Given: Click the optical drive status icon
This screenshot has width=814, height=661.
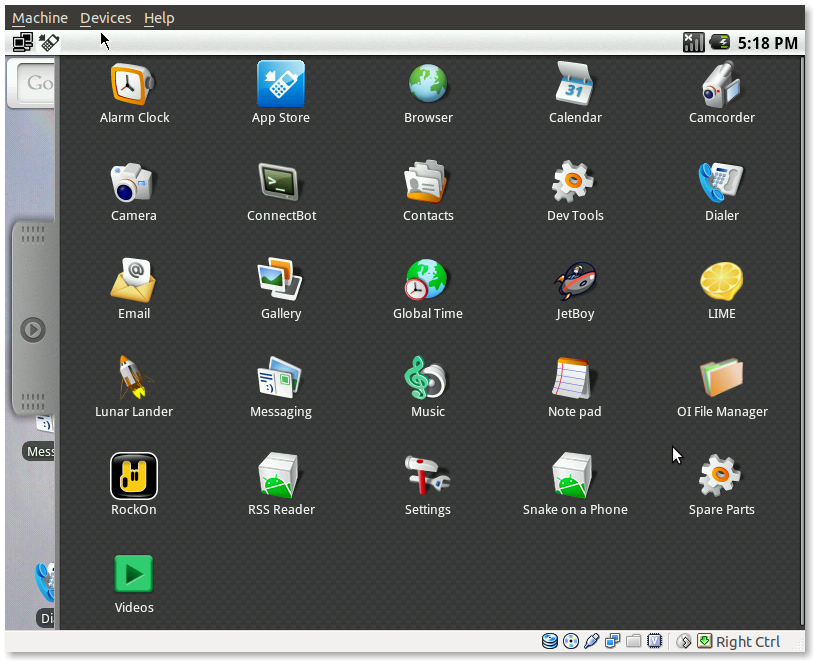Looking at the screenshot, I should [x=571, y=641].
